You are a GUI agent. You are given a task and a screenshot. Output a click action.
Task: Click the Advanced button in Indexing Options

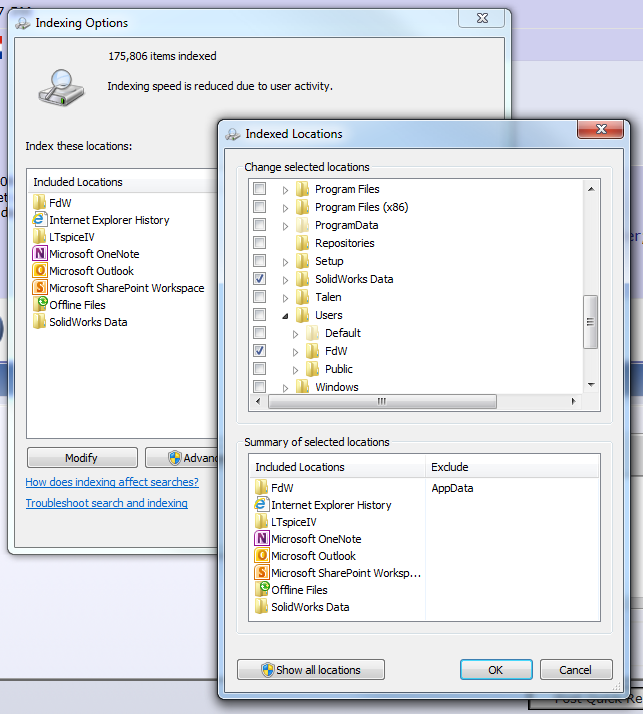point(182,458)
